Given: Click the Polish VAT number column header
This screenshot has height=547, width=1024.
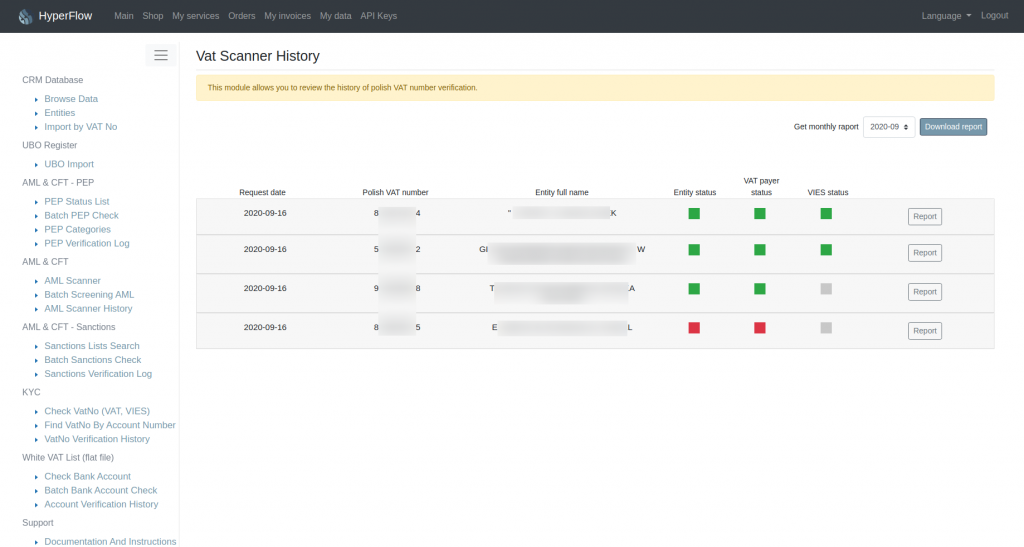Looking at the screenshot, I should pos(395,193).
